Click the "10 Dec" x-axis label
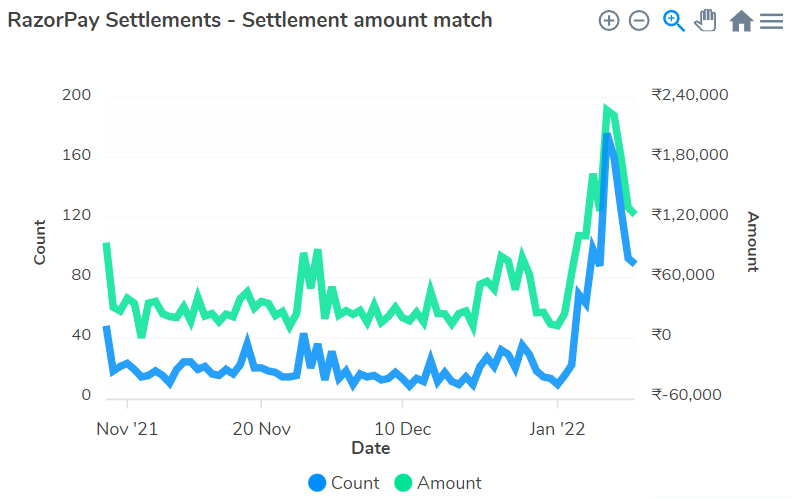The width and height of the screenshot is (794, 498). pyautogui.click(x=402, y=429)
